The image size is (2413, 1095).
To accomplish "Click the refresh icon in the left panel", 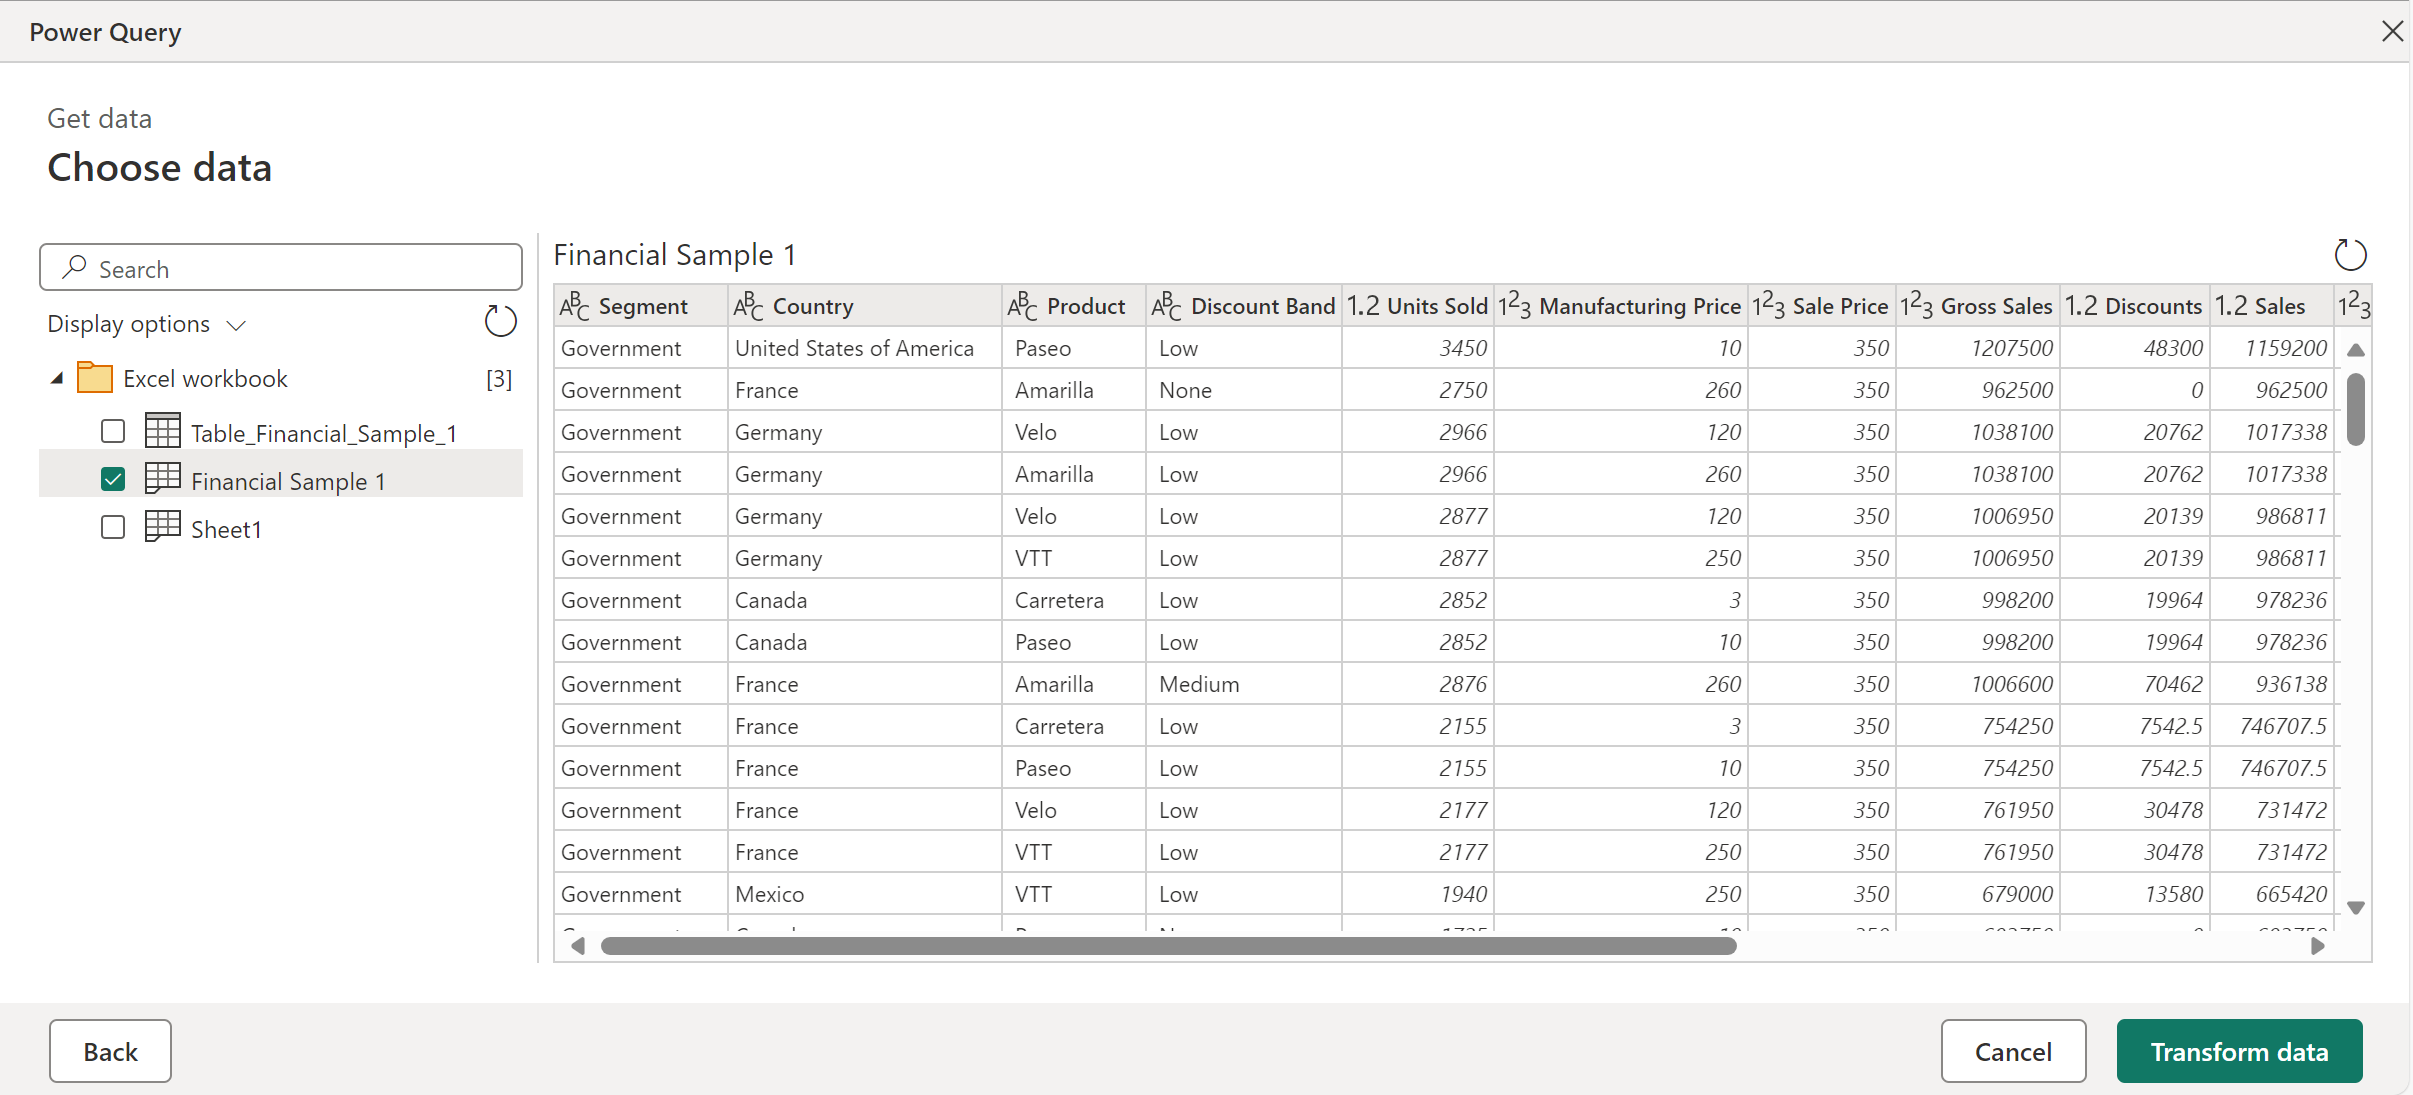I will click(500, 323).
